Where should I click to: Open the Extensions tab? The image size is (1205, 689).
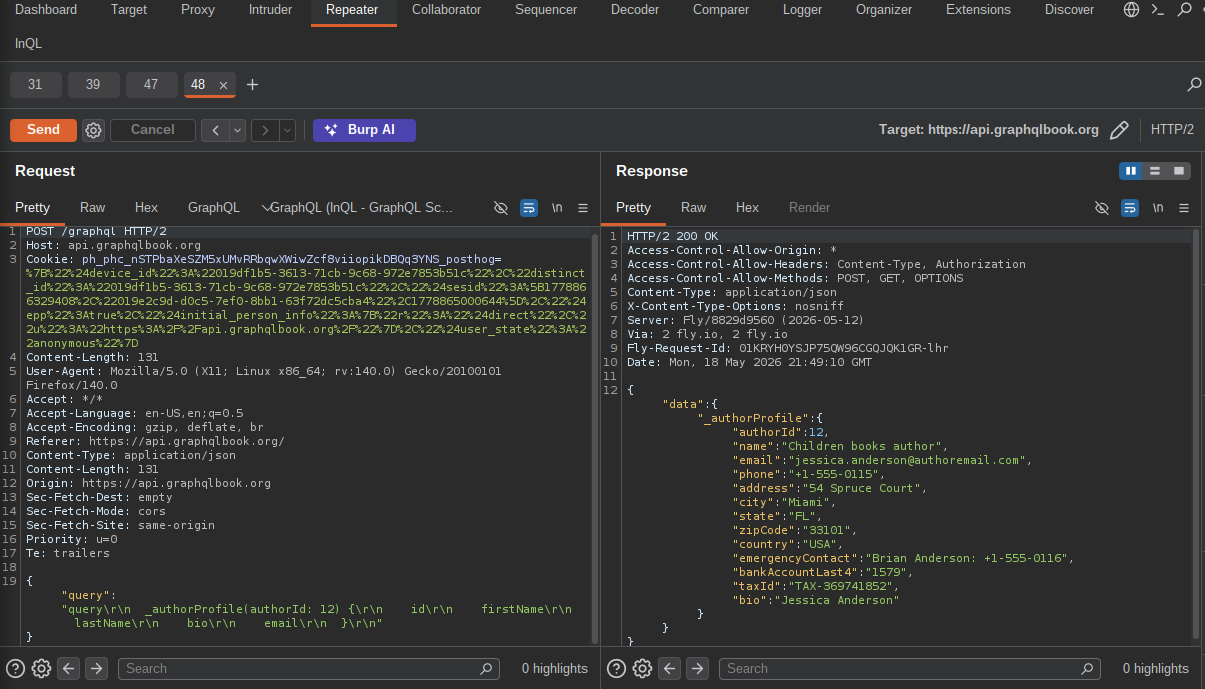979,10
